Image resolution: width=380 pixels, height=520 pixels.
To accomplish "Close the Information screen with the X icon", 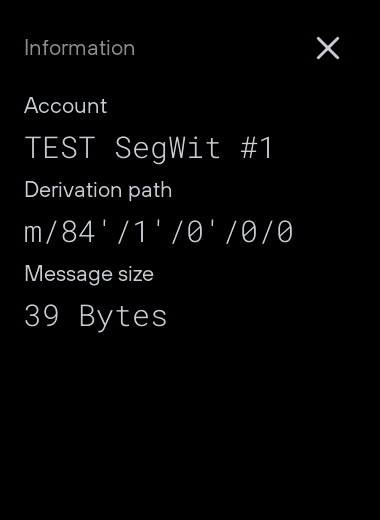I will [328, 48].
